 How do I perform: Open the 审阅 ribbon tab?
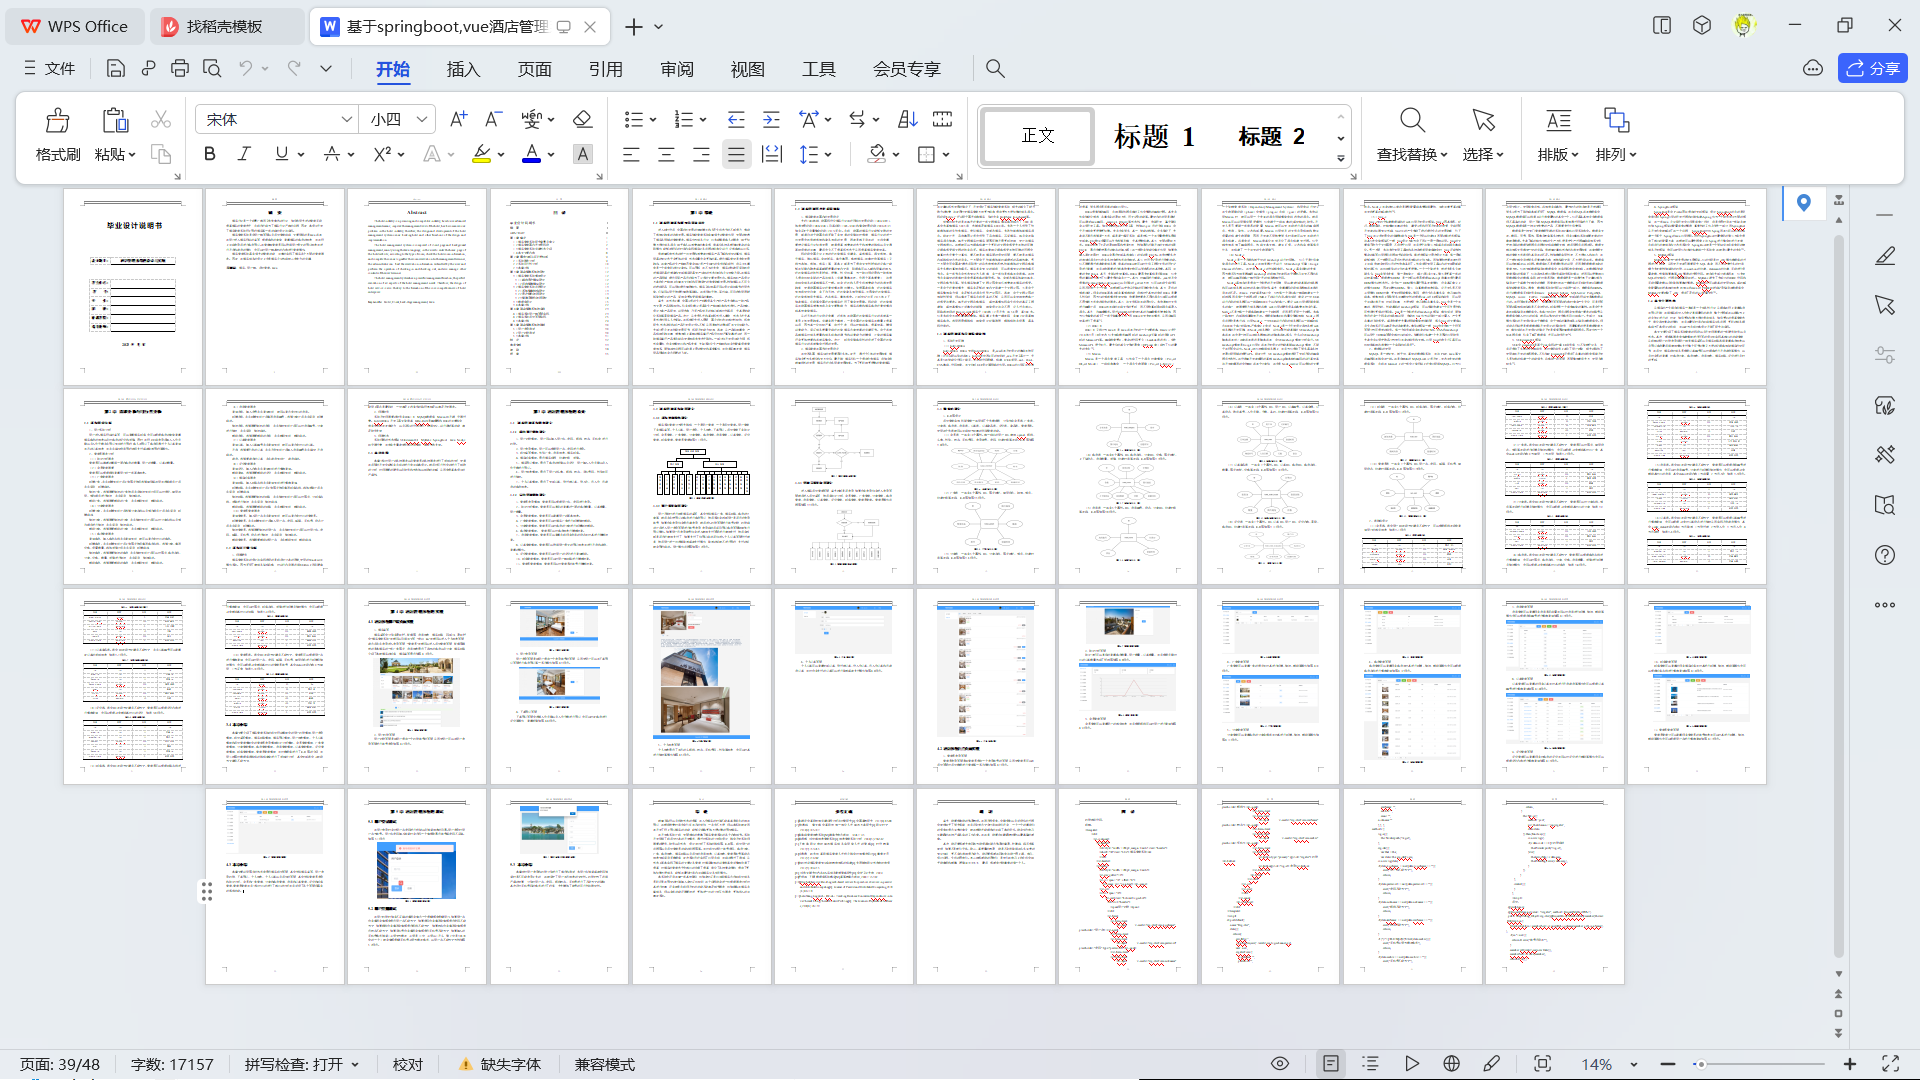tap(677, 69)
